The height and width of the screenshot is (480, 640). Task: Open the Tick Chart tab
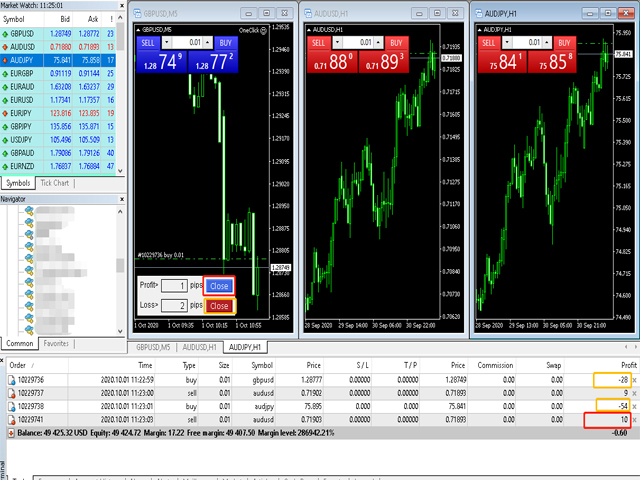[55, 183]
